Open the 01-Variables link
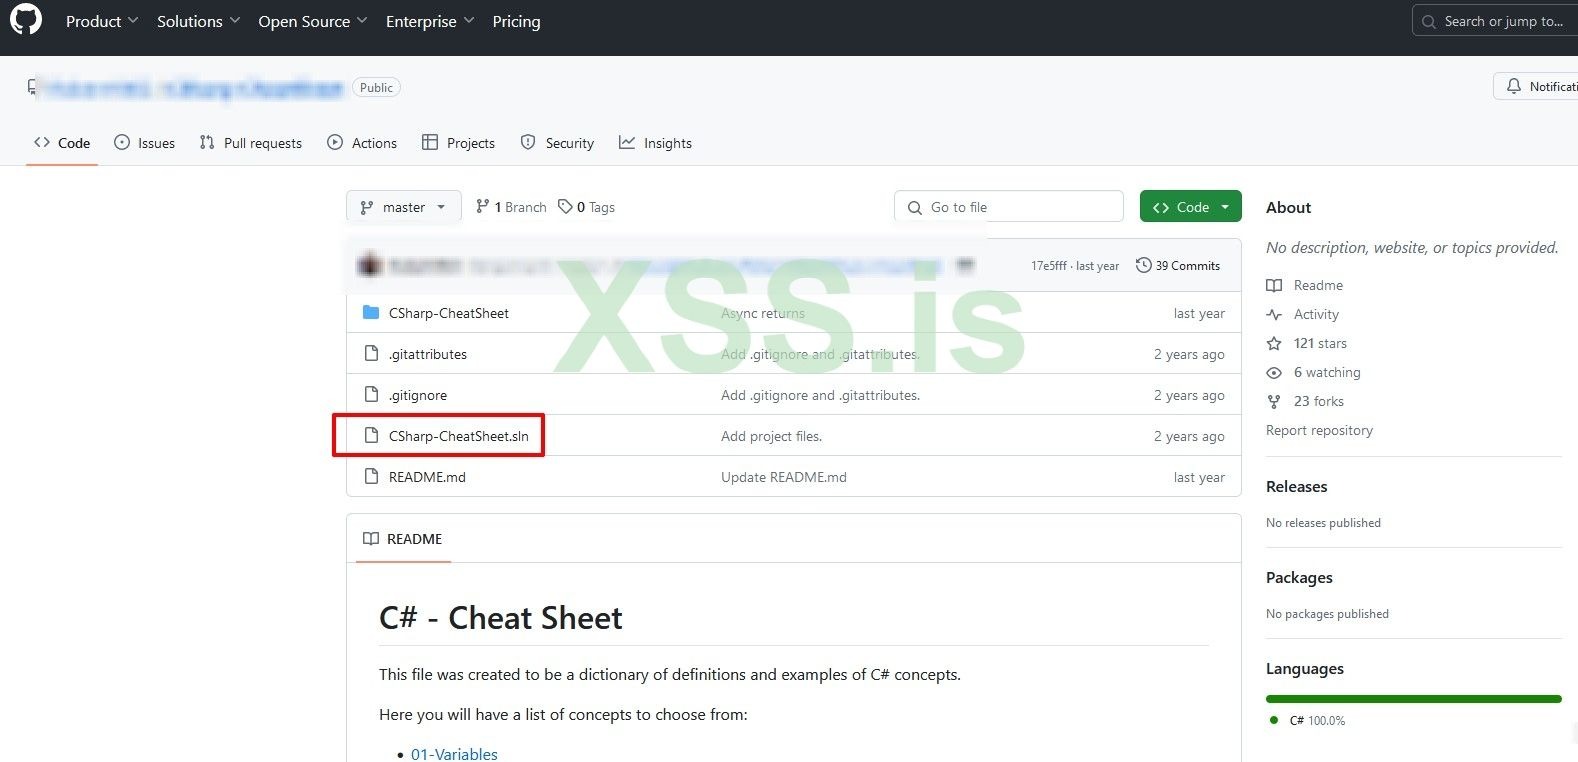Image resolution: width=1578 pixels, height=762 pixels. pyautogui.click(x=454, y=754)
